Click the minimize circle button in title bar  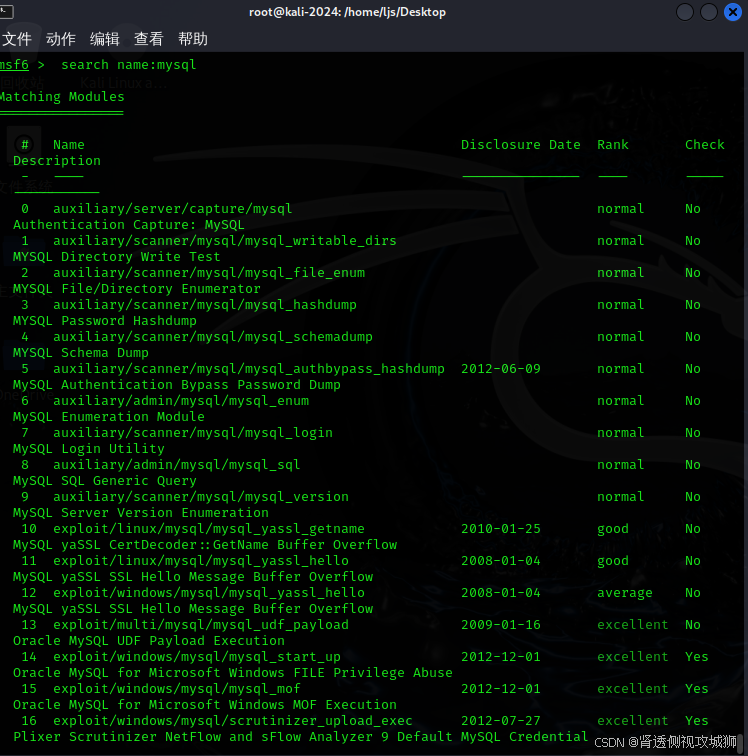pos(685,12)
